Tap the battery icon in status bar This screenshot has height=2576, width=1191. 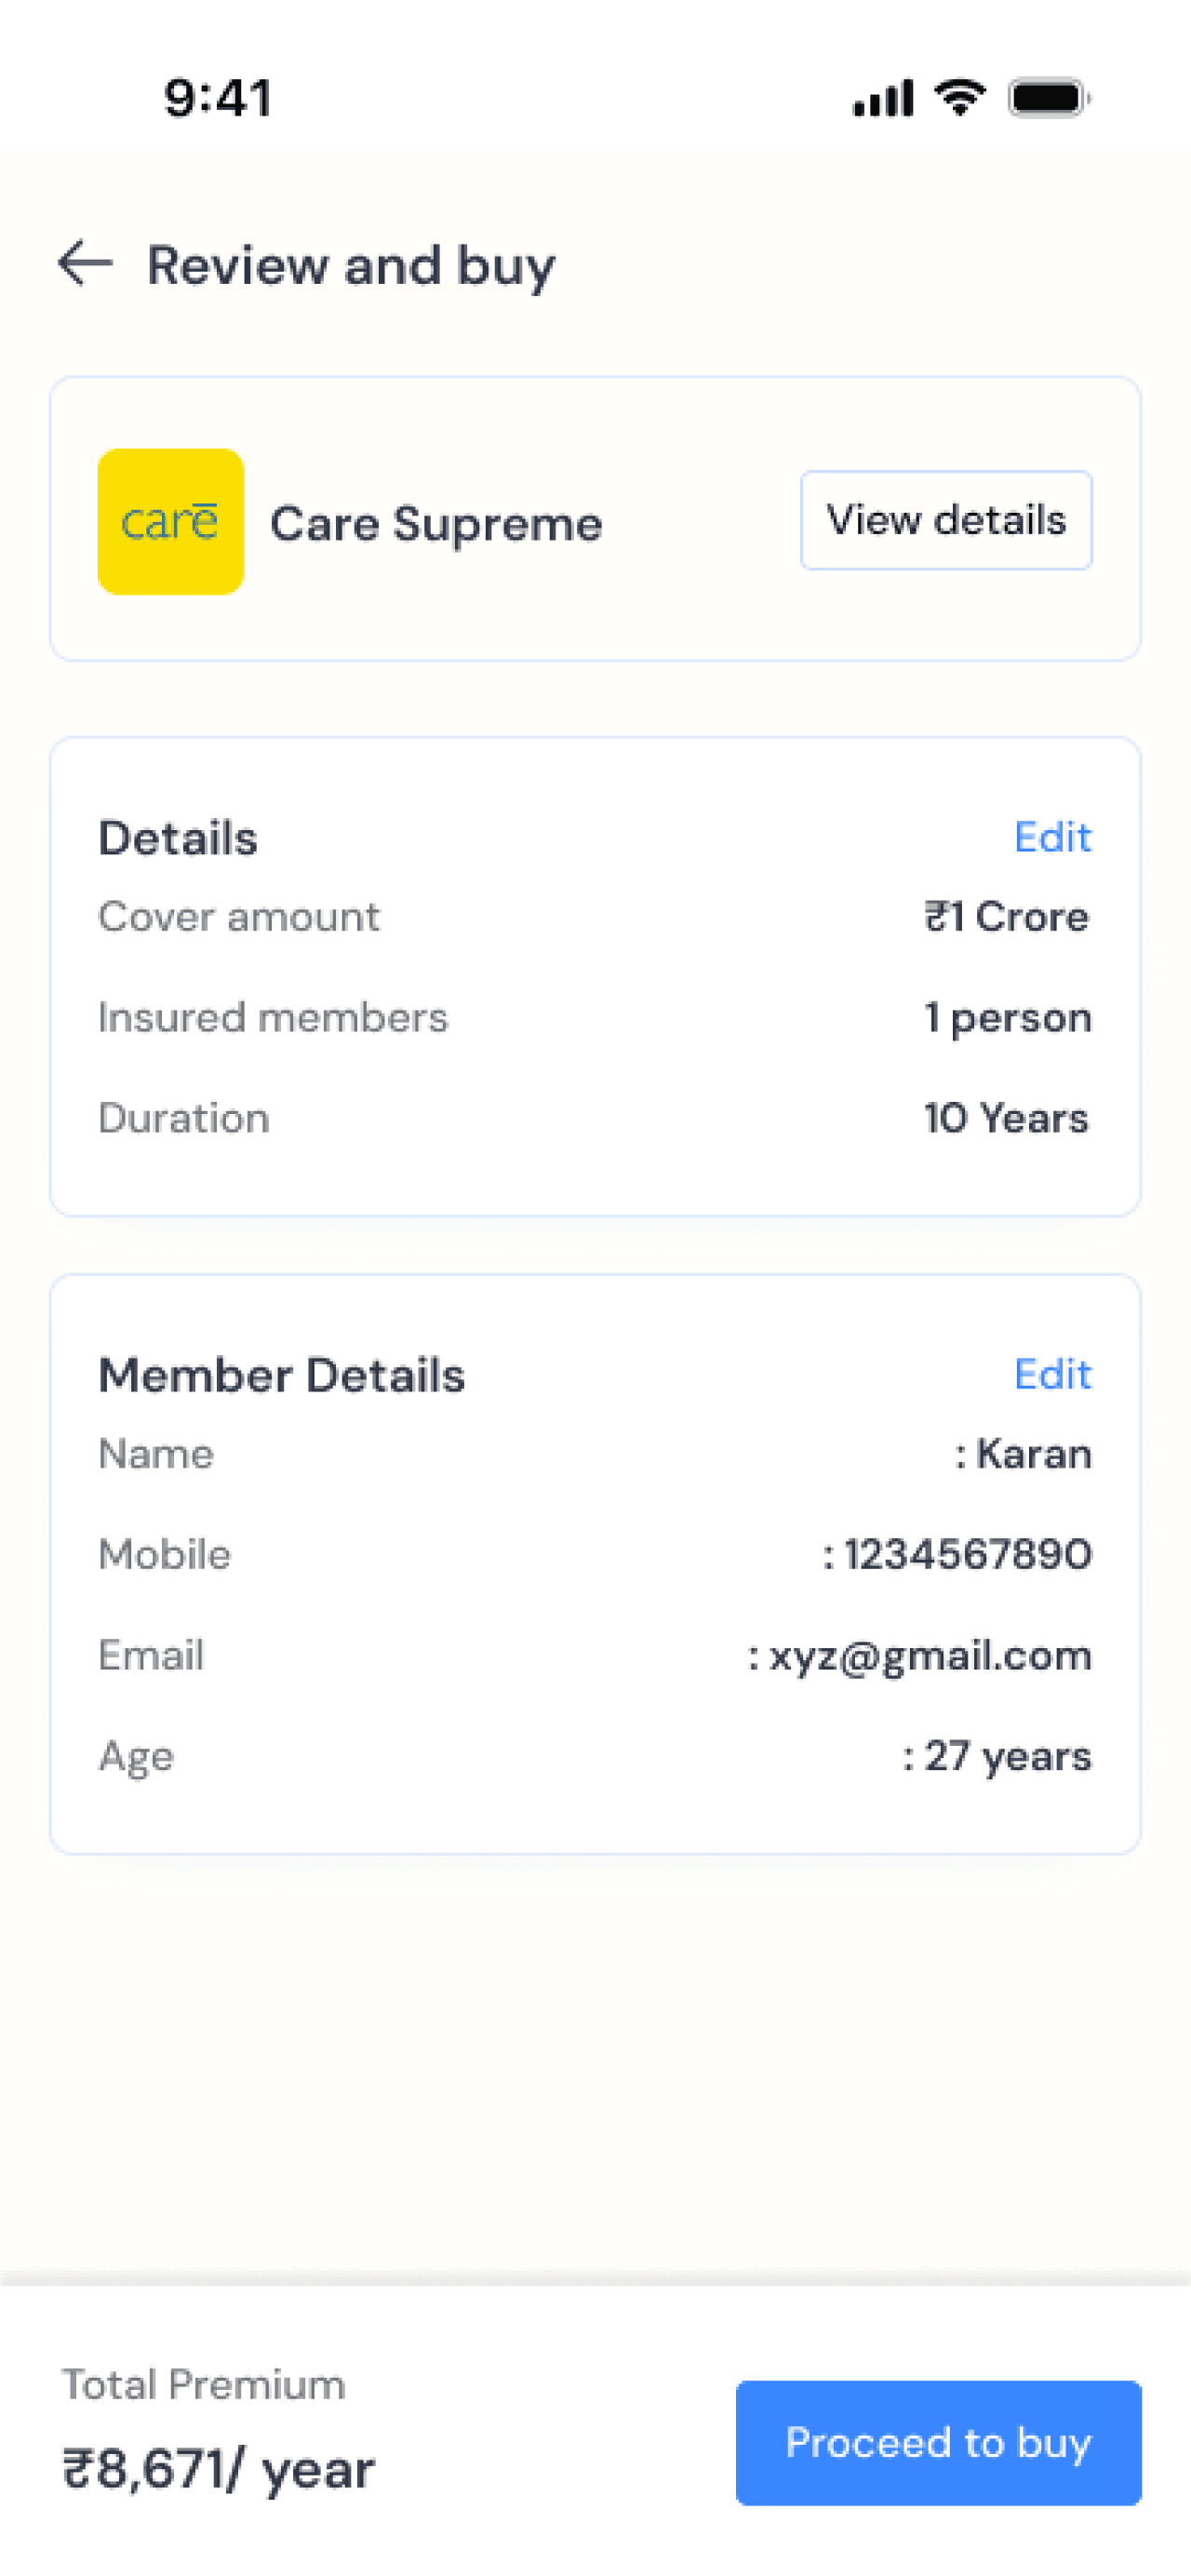tap(1049, 98)
